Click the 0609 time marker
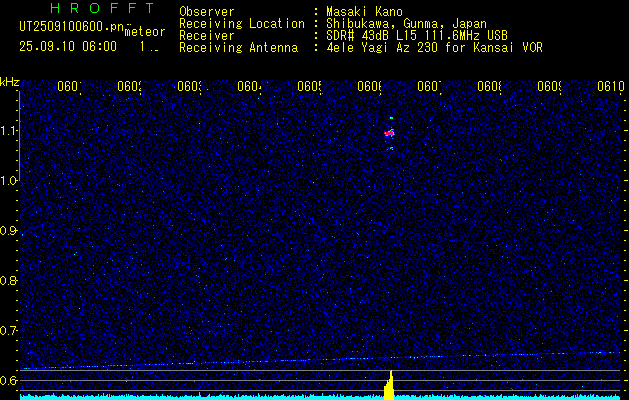The width and height of the screenshot is (629, 400). coord(550,86)
